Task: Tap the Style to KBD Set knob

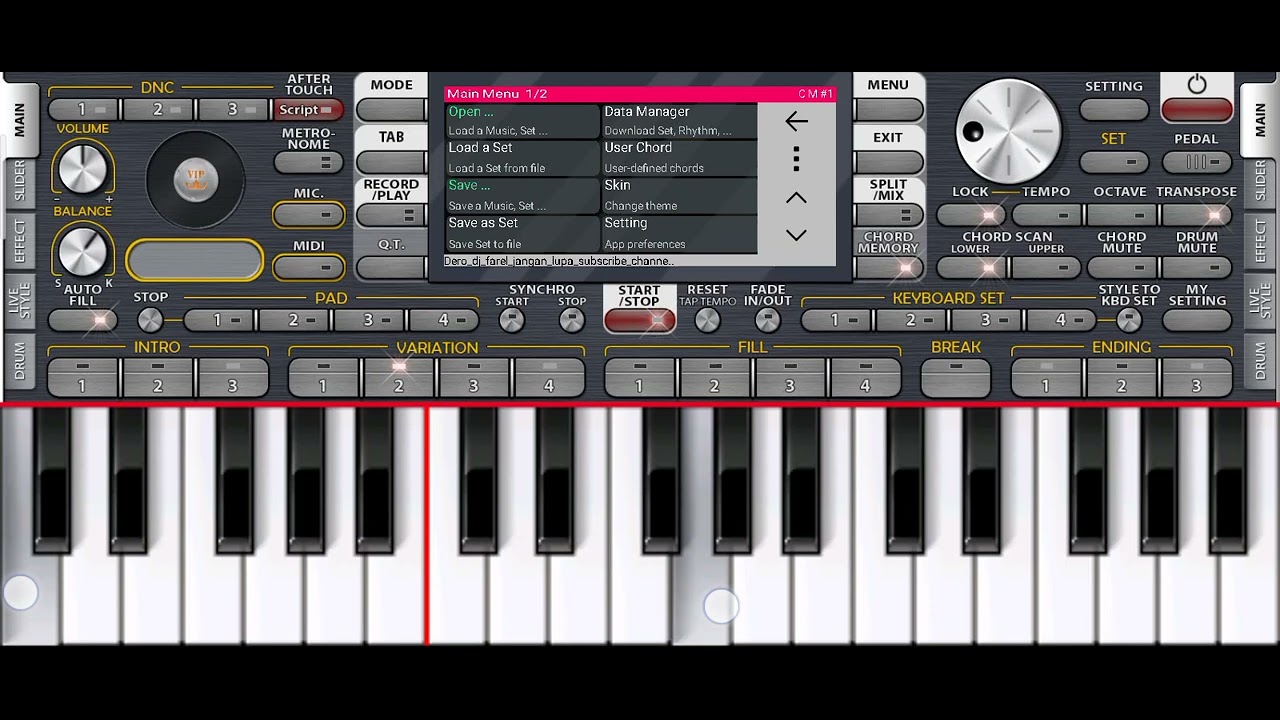Action: pos(1129,320)
